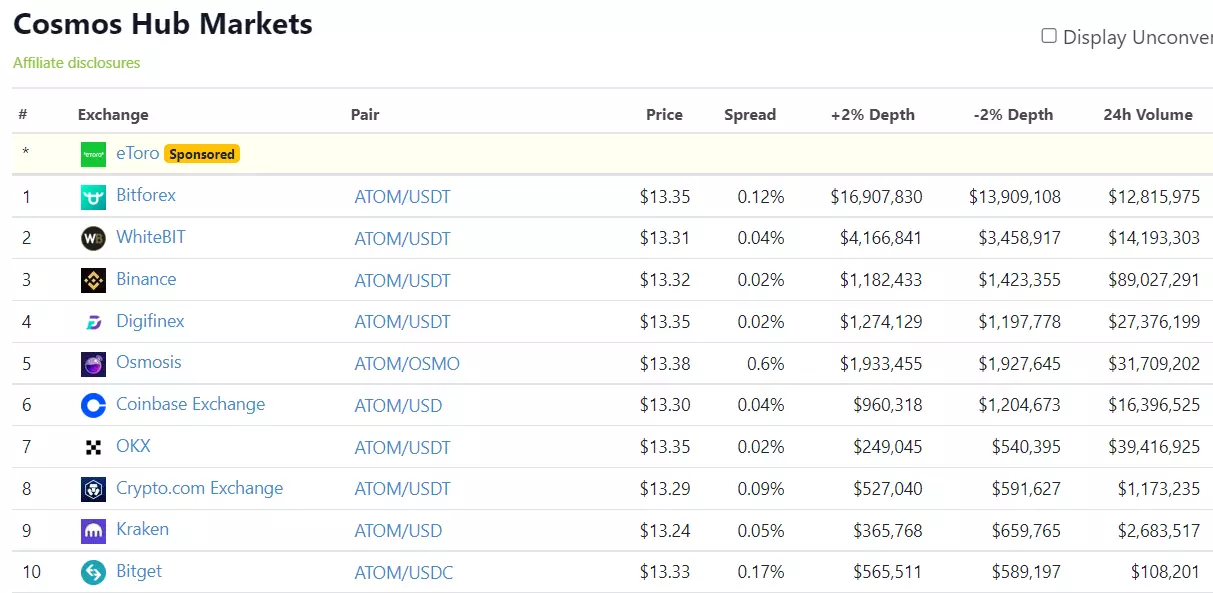Click the Bitget logo icon
Image resolution: width=1213 pixels, height=593 pixels.
click(x=93, y=572)
